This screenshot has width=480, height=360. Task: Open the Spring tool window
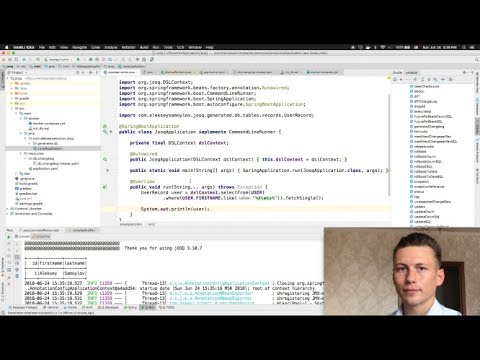pos(131,307)
